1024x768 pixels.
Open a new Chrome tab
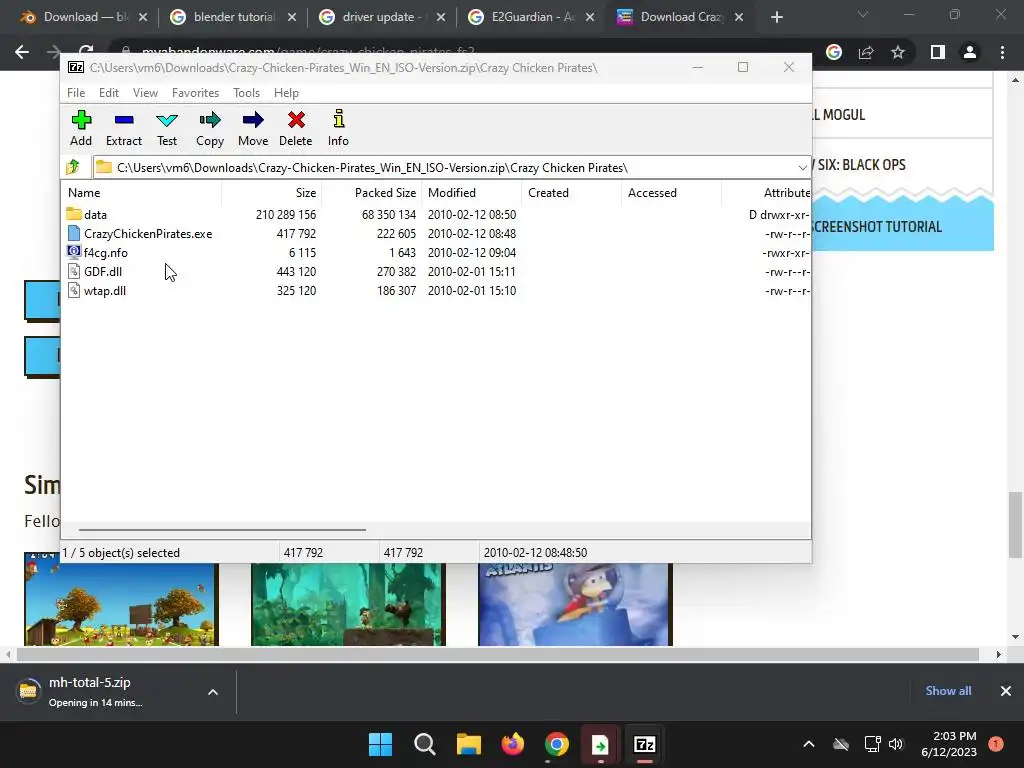click(x=776, y=17)
